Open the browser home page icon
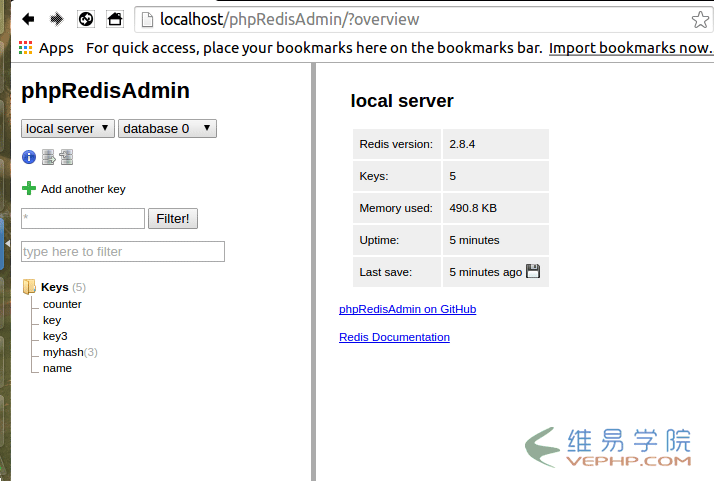714x481 pixels. (115, 19)
